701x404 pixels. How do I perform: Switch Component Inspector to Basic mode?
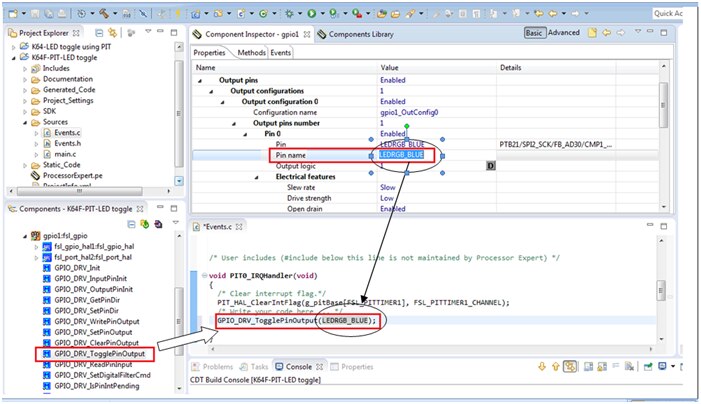(534, 33)
